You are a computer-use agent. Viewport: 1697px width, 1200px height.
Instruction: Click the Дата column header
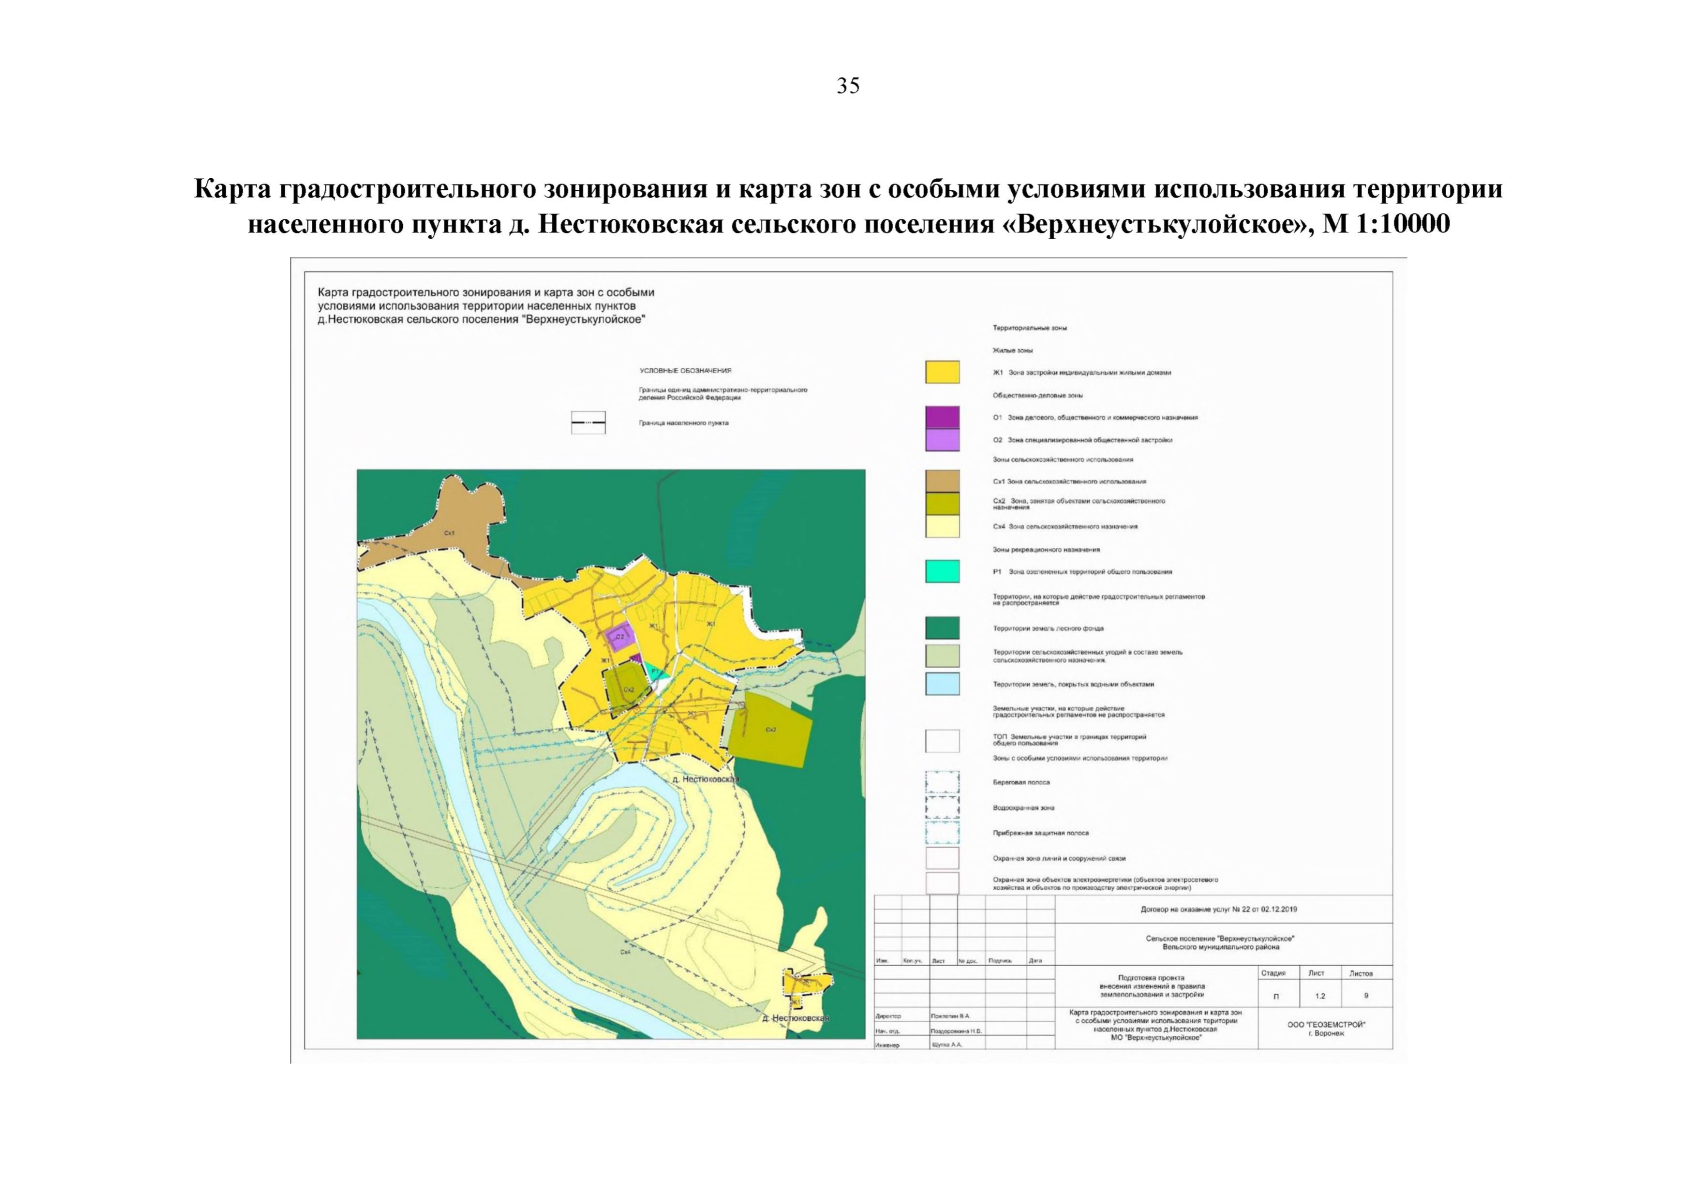tap(1035, 960)
